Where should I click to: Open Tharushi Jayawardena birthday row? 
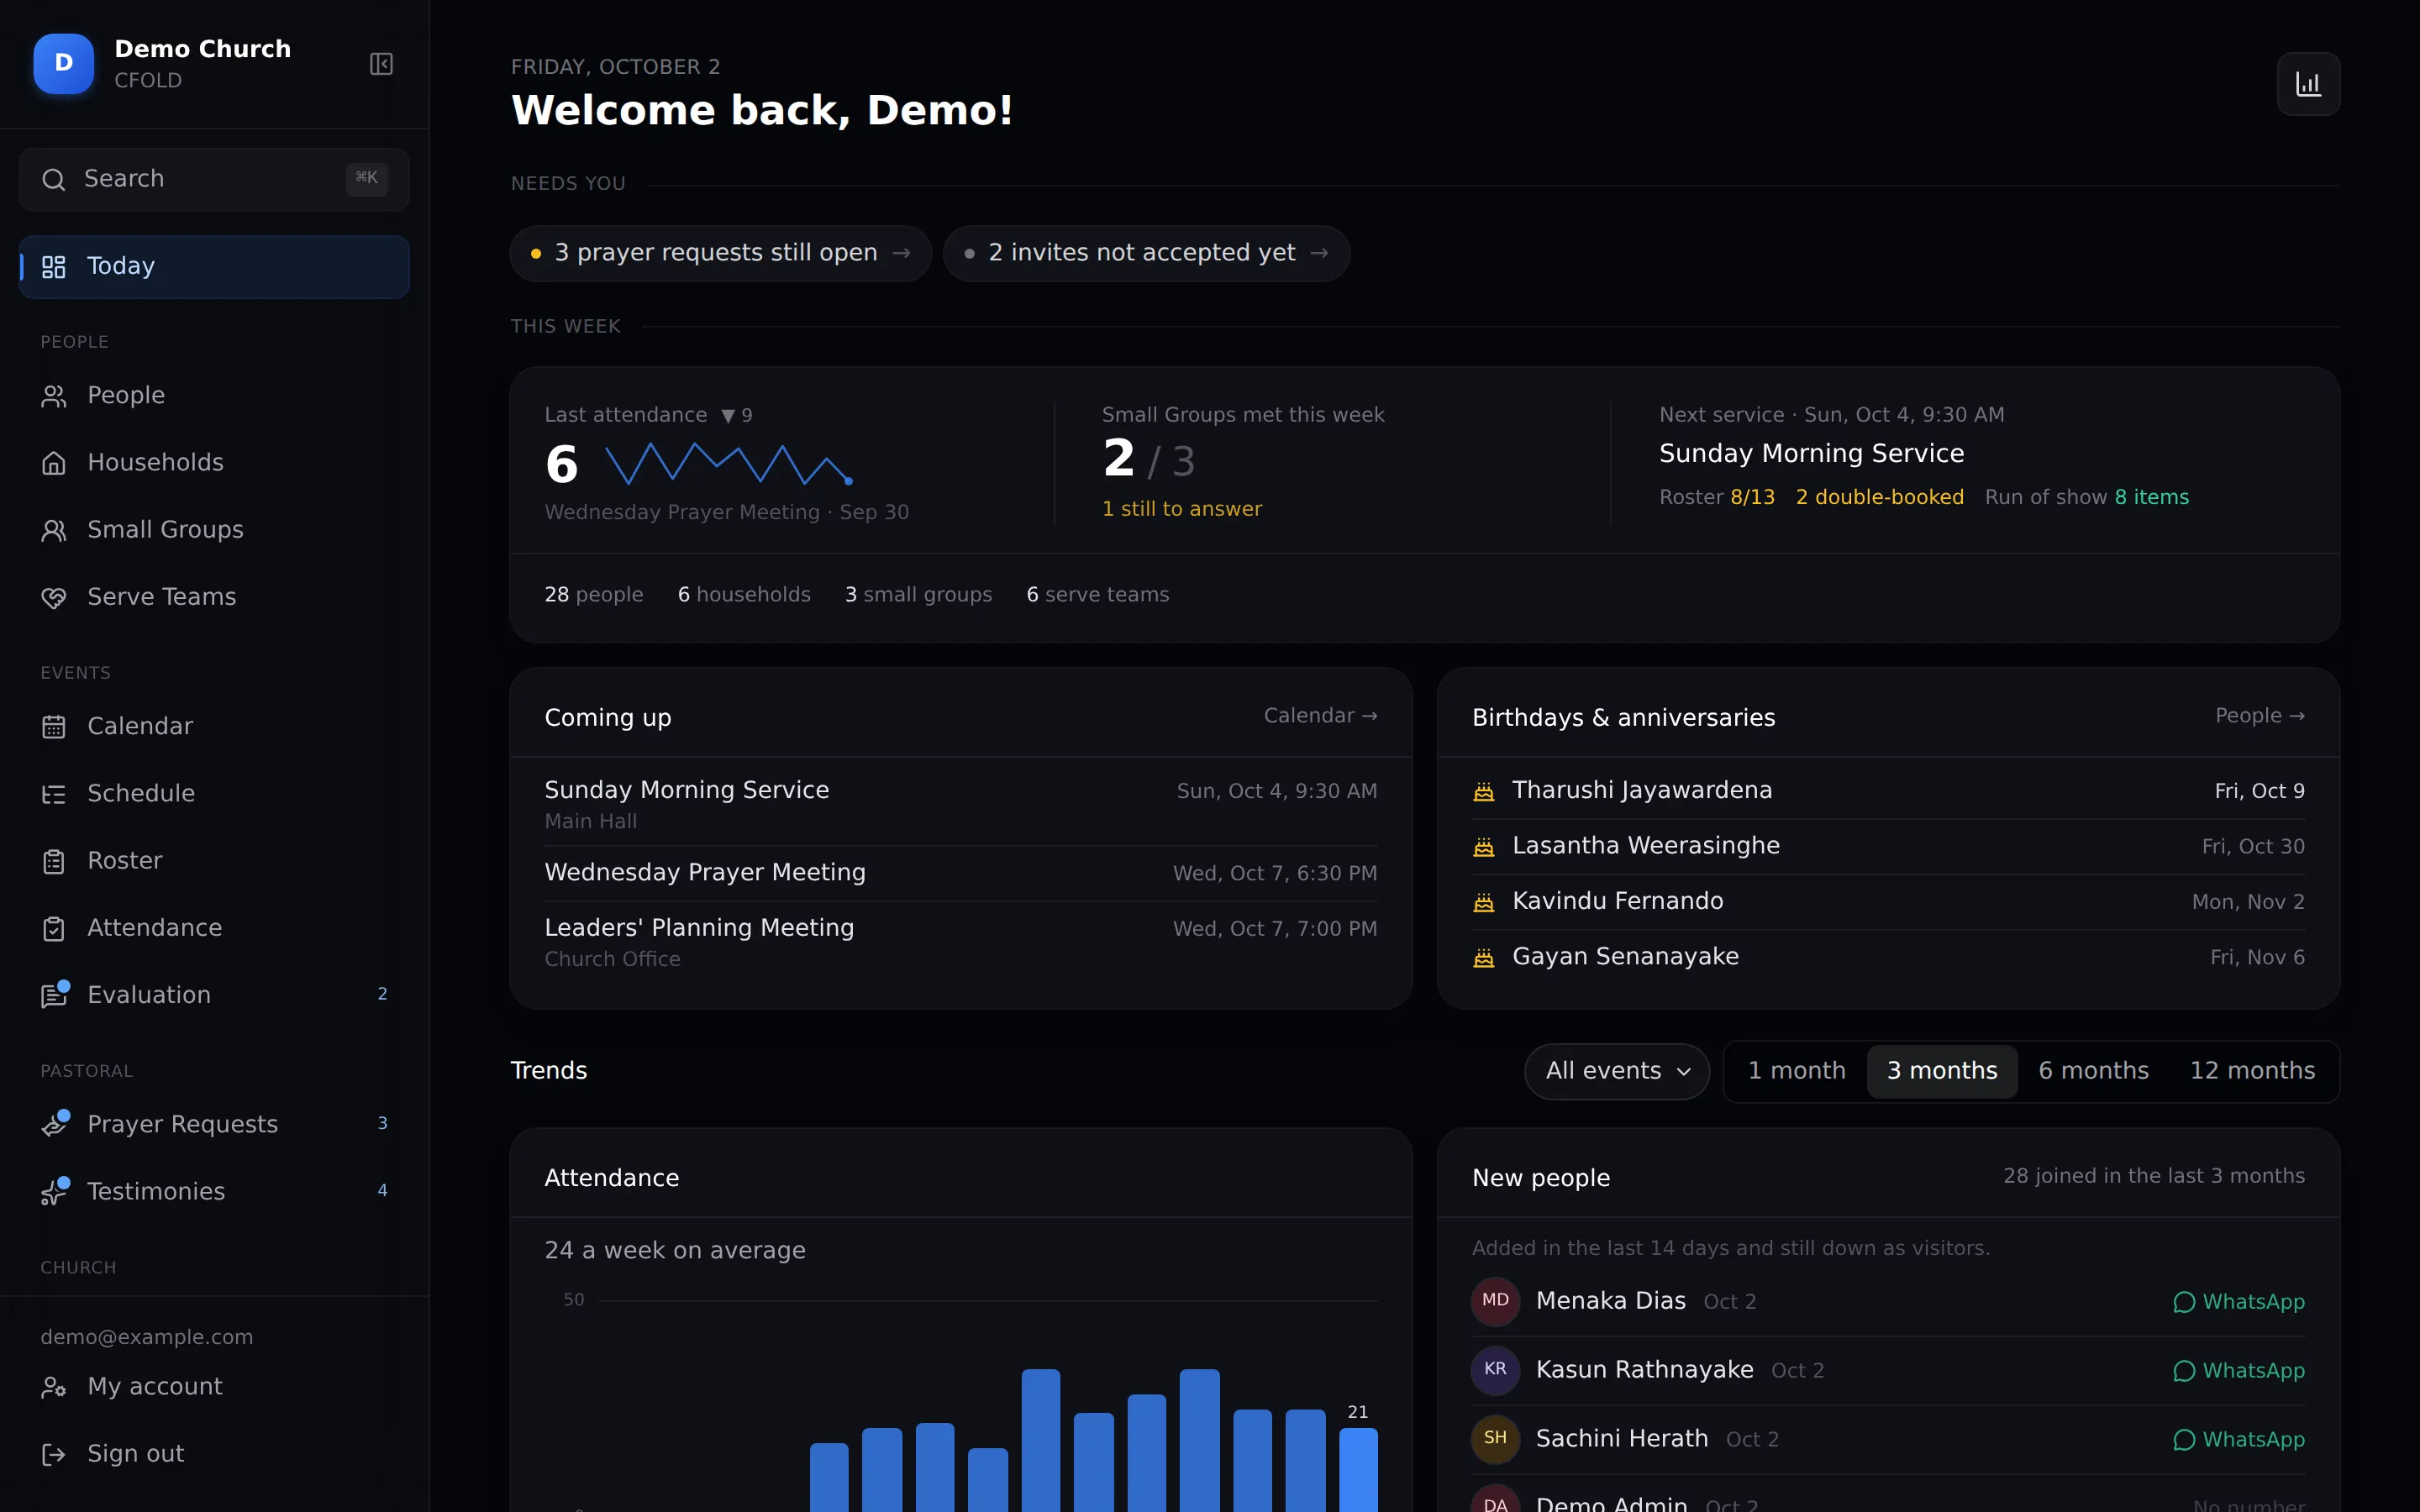click(1888, 791)
